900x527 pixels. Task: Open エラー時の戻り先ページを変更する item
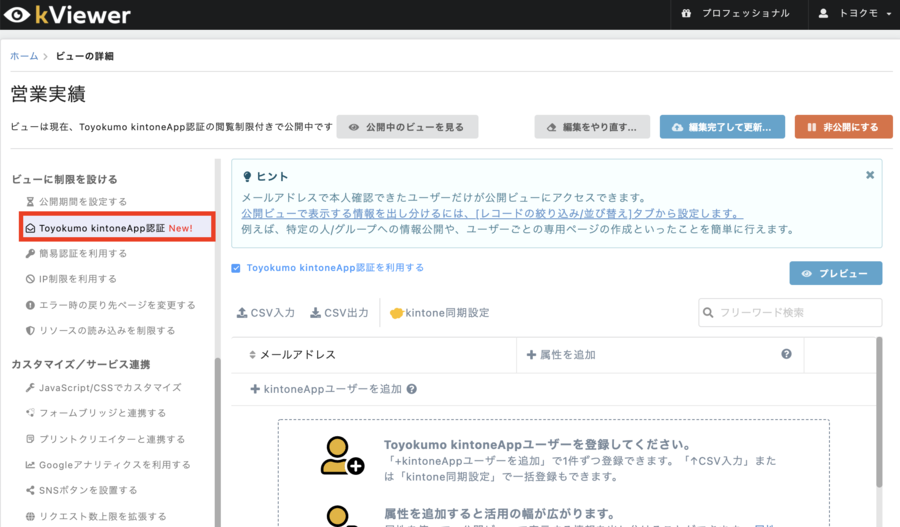coord(110,305)
